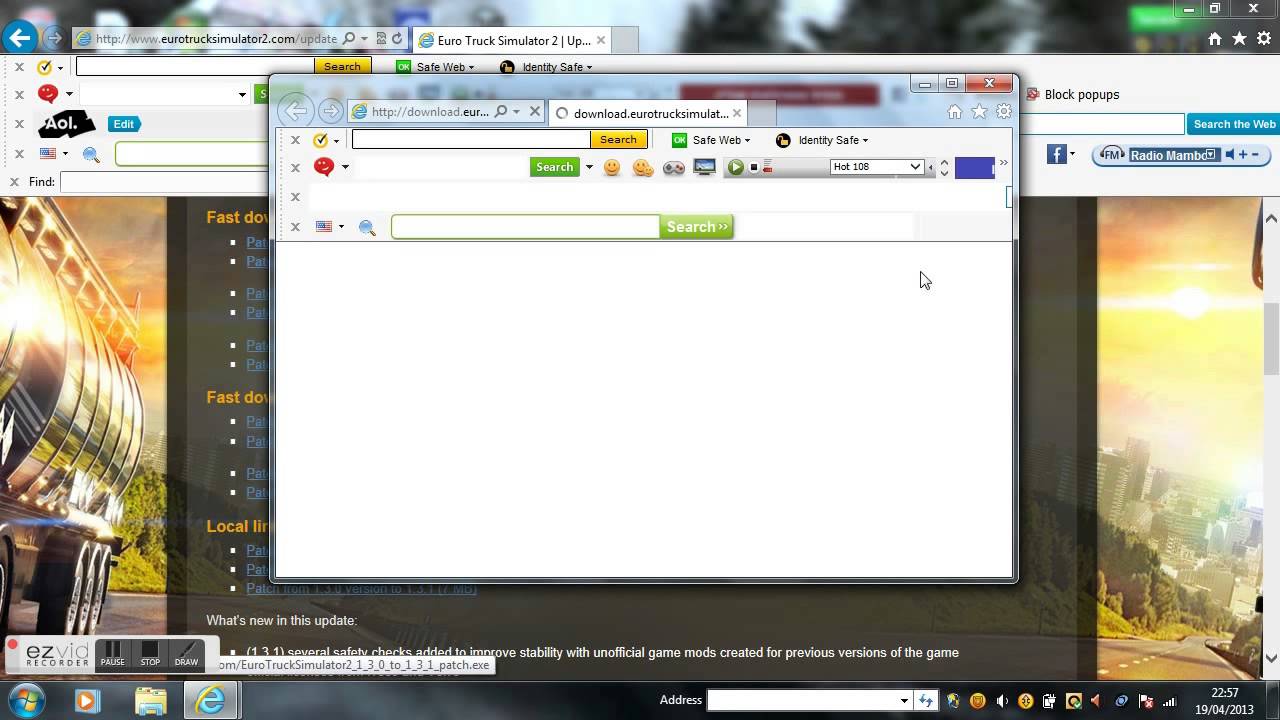Viewport: 1280px width, 720px height.
Task: Click the Identity Safe icon in front window
Action: click(783, 140)
